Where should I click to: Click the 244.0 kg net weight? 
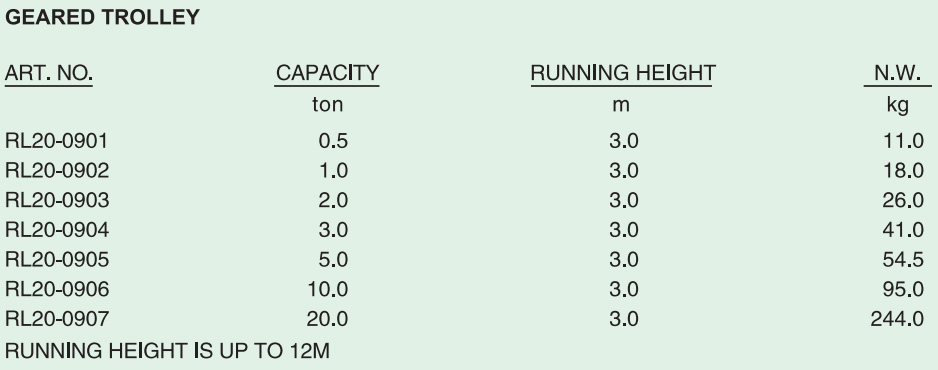(897, 319)
